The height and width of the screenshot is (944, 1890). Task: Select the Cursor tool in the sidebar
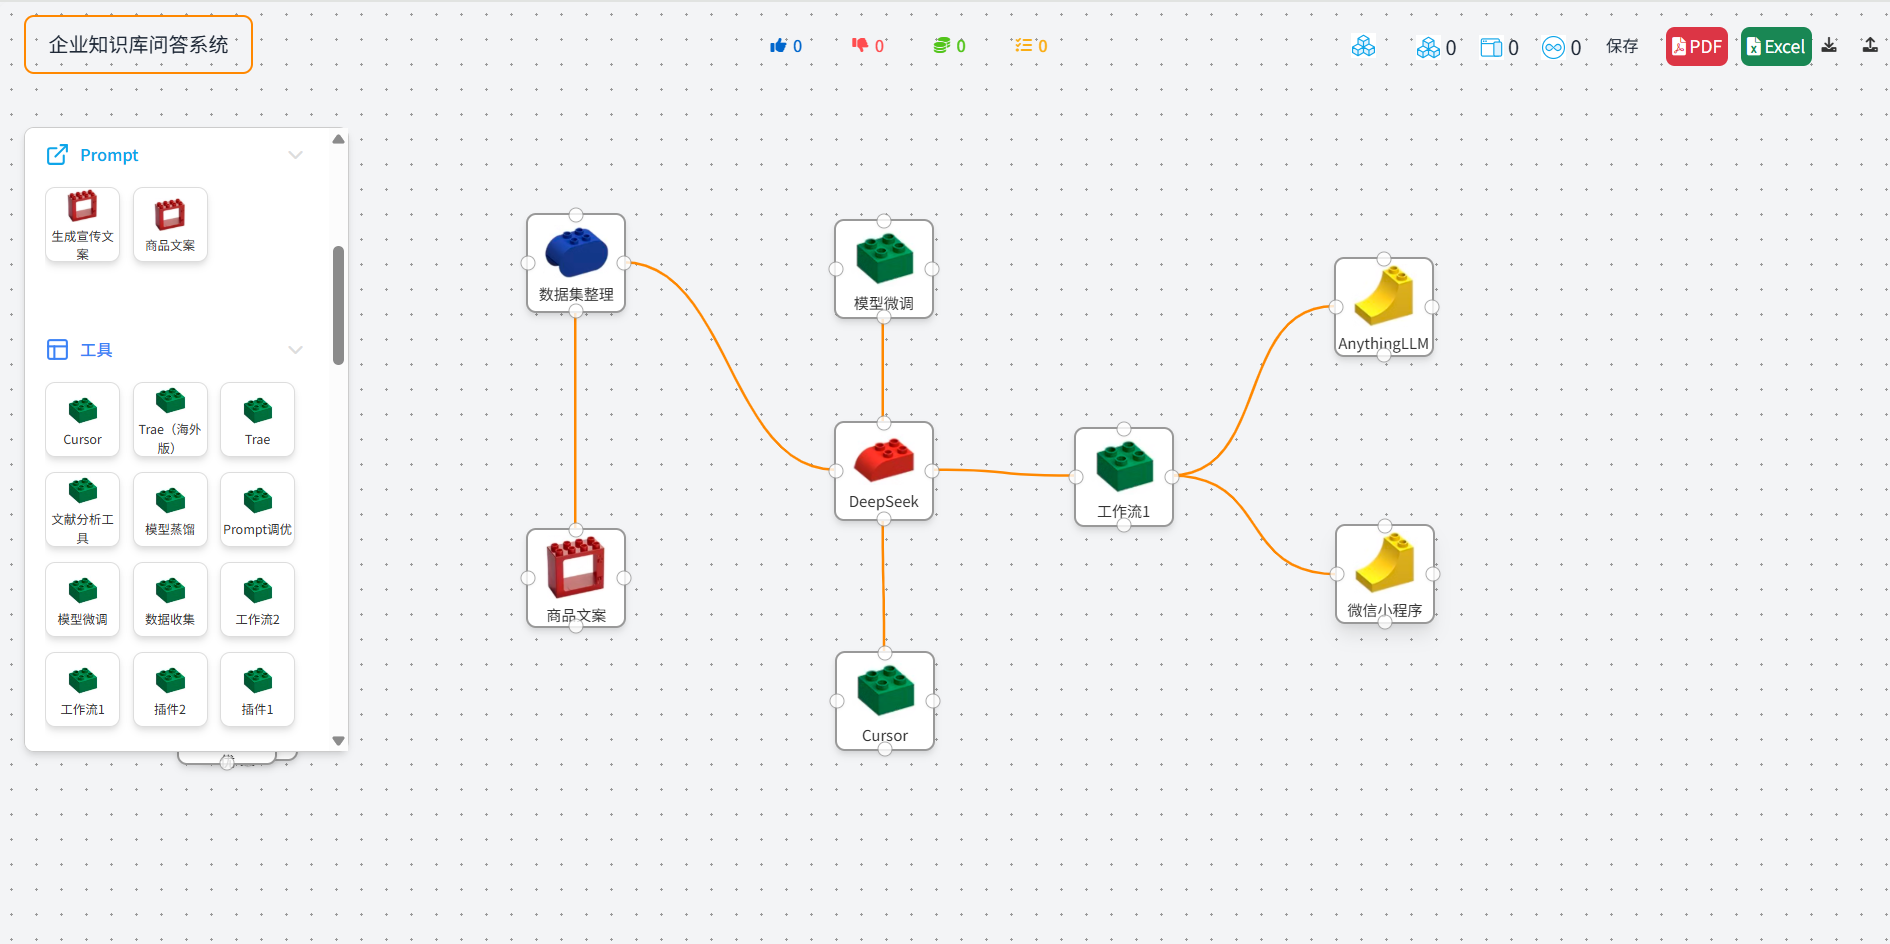tap(82, 420)
